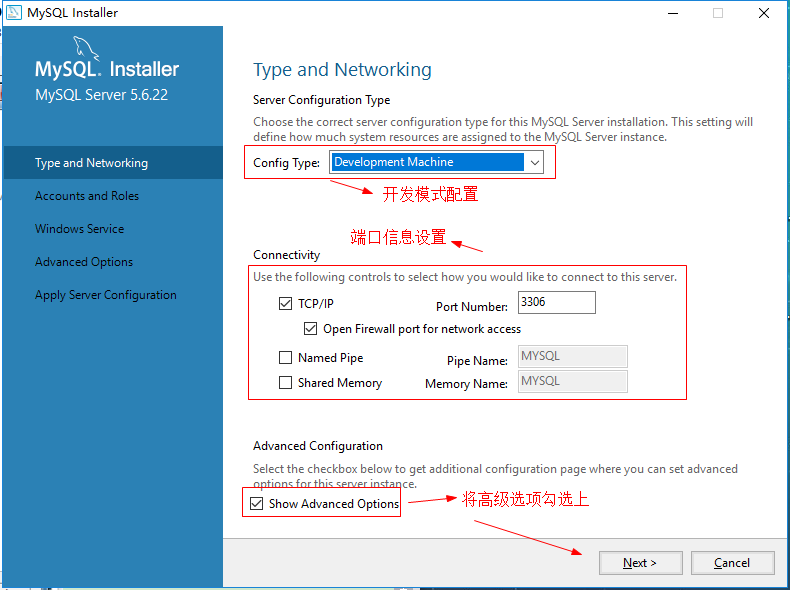Select Advanced Options in the sidebar
This screenshot has height=590, width=790.
84,262
